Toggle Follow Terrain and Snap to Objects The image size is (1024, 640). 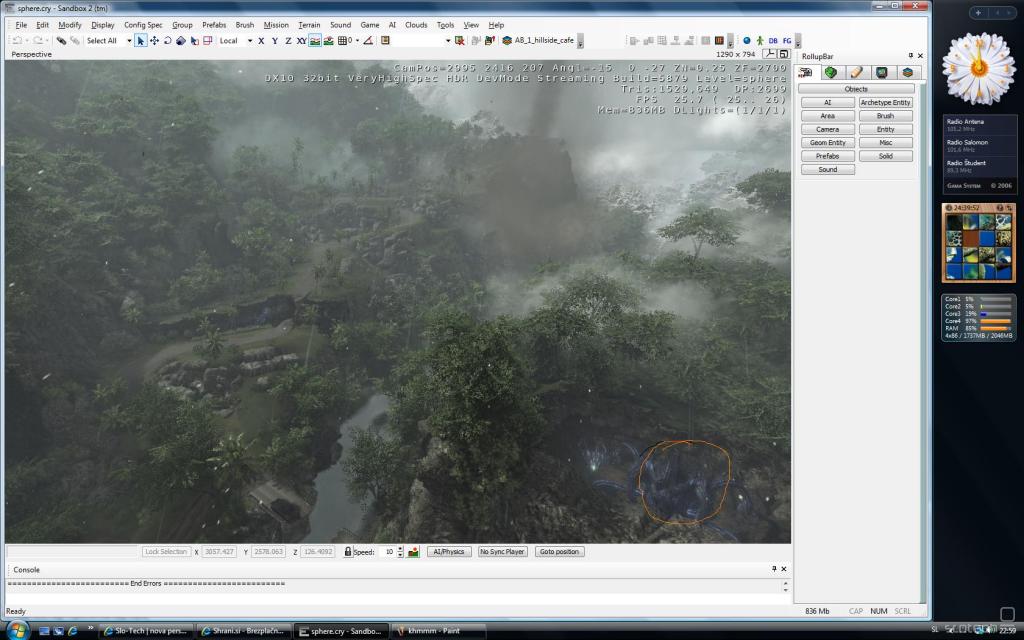point(328,40)
